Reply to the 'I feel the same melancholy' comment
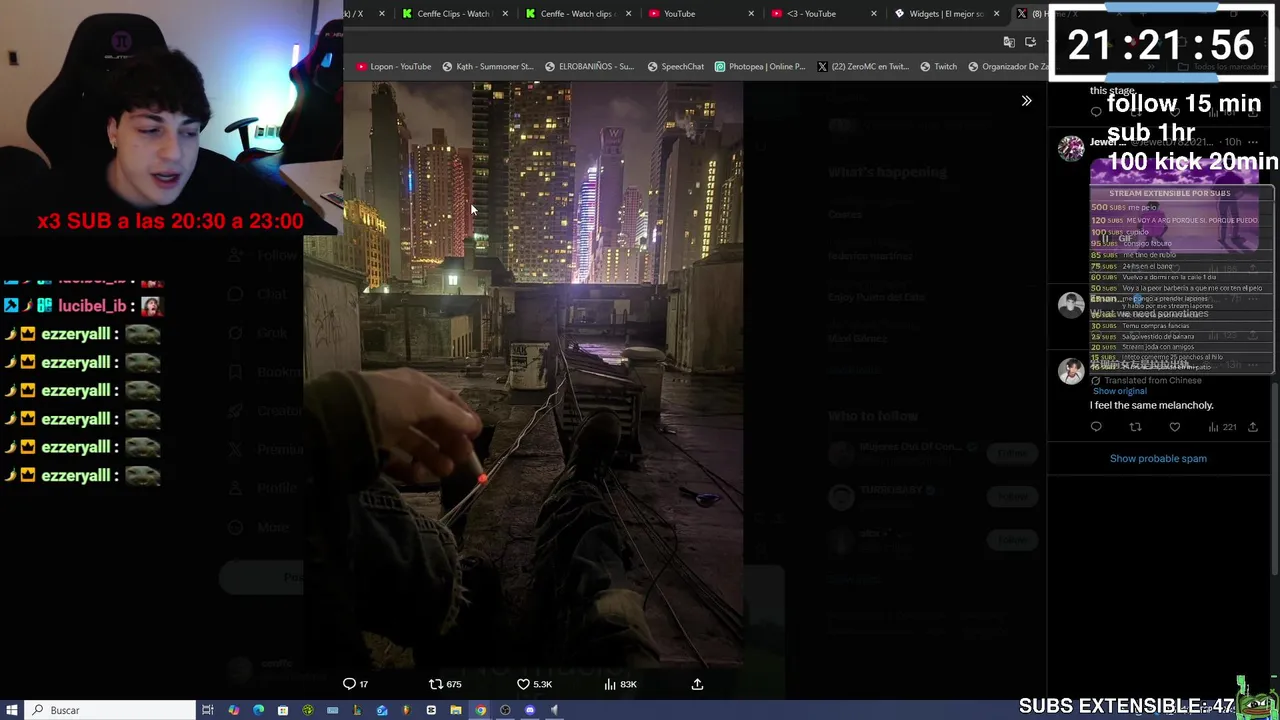This screenshot has width=1280, height=720. (1096, 427)
